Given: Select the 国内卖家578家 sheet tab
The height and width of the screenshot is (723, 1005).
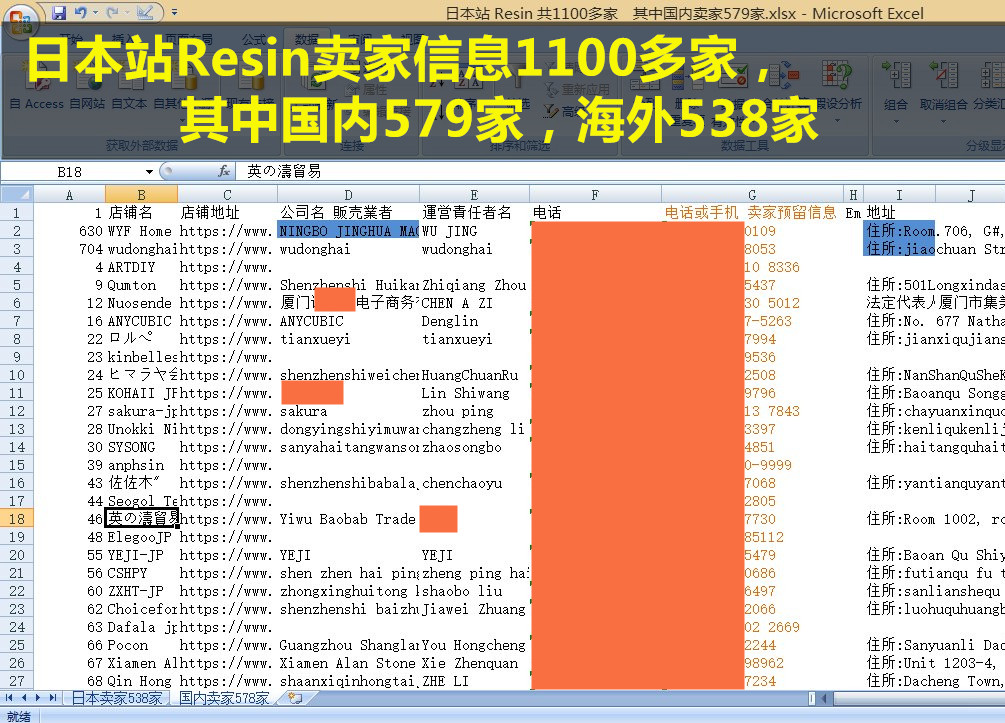Looking at the screenshot, I should (x=224, y=698).
